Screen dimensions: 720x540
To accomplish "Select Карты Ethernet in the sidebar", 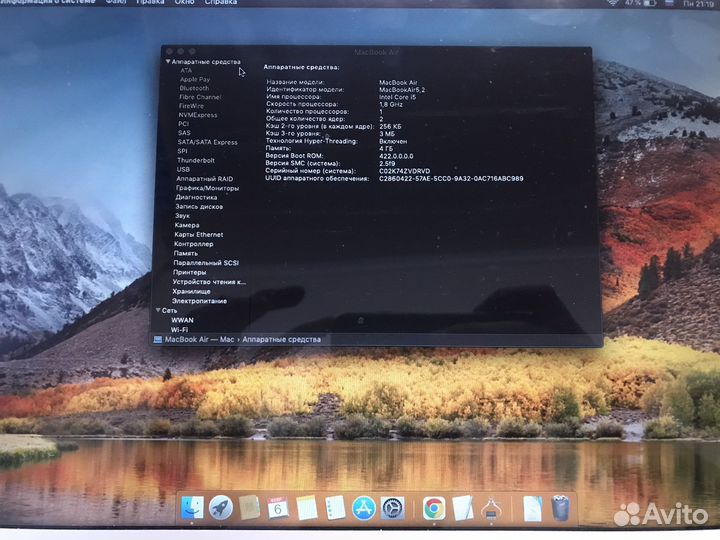I will coord(199,234).
